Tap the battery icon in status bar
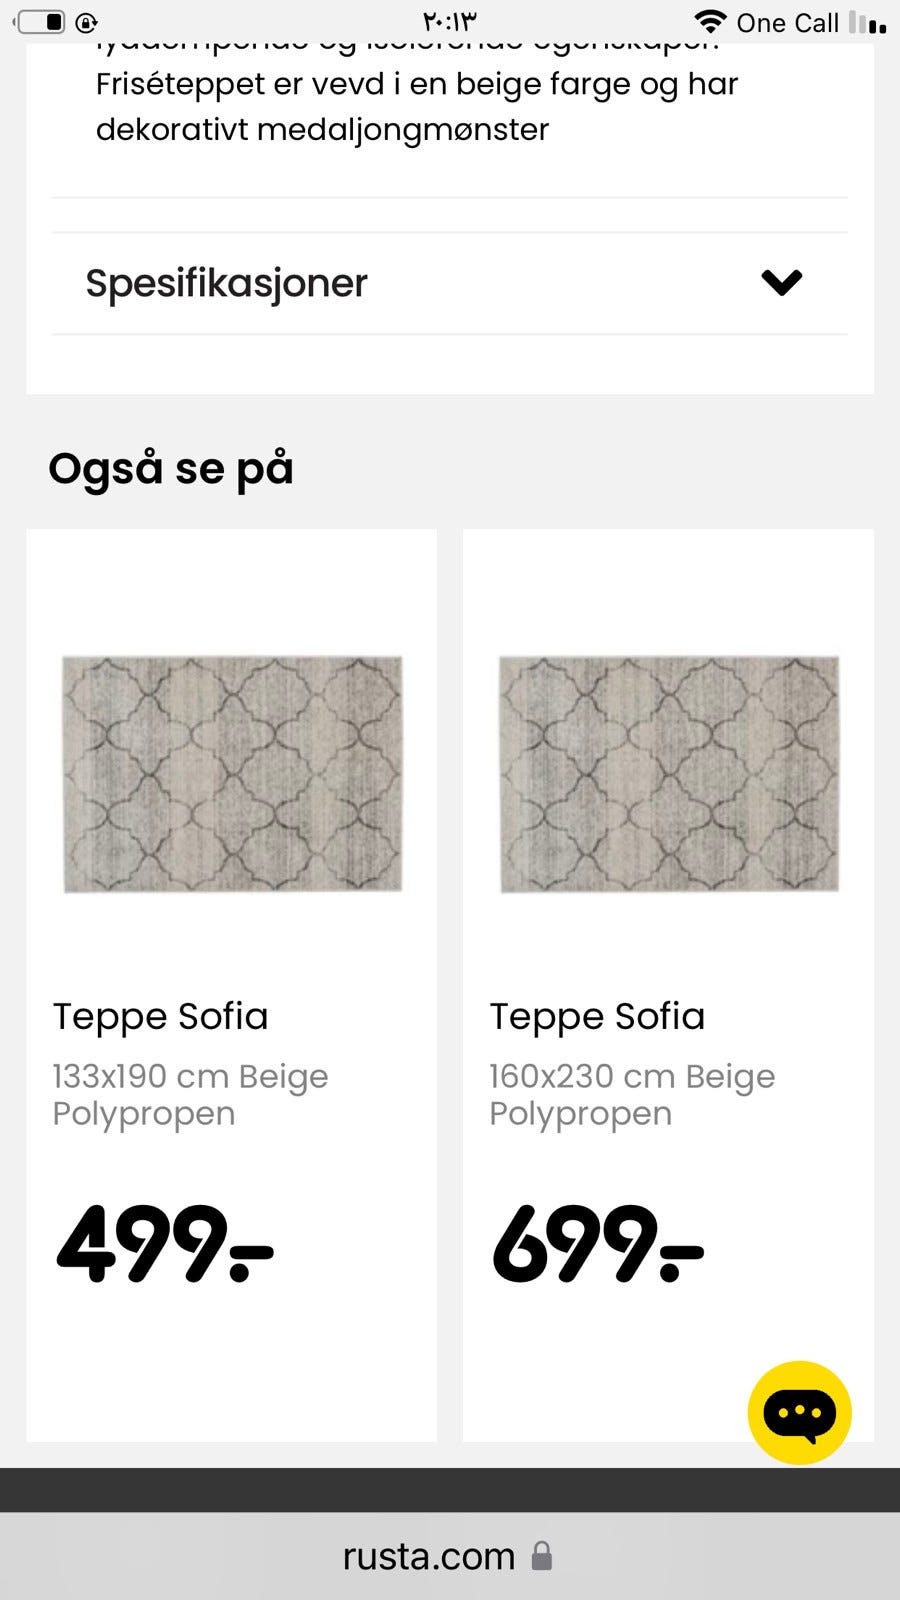Screen dimensions: 900x1600 41,21
